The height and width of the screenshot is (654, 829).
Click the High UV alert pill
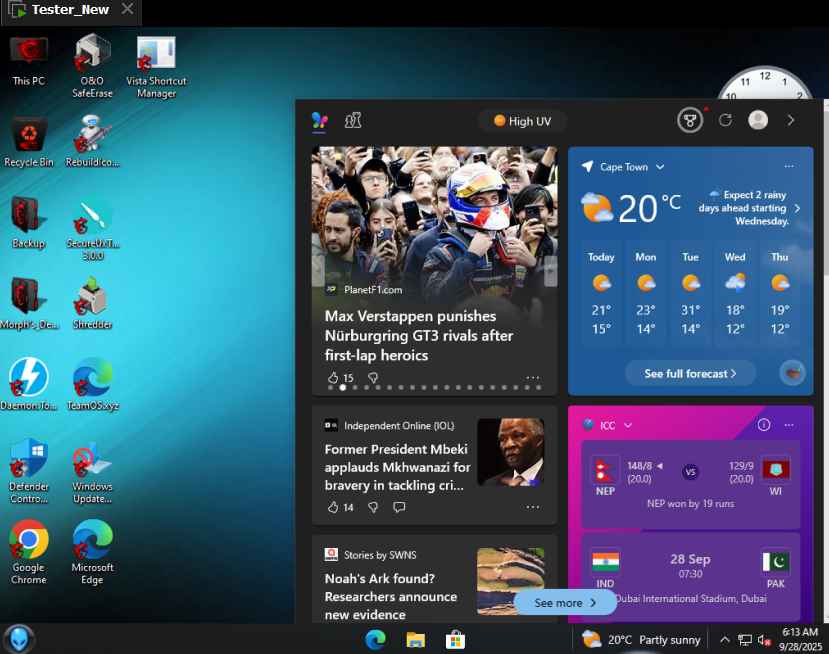click(522, 121)
